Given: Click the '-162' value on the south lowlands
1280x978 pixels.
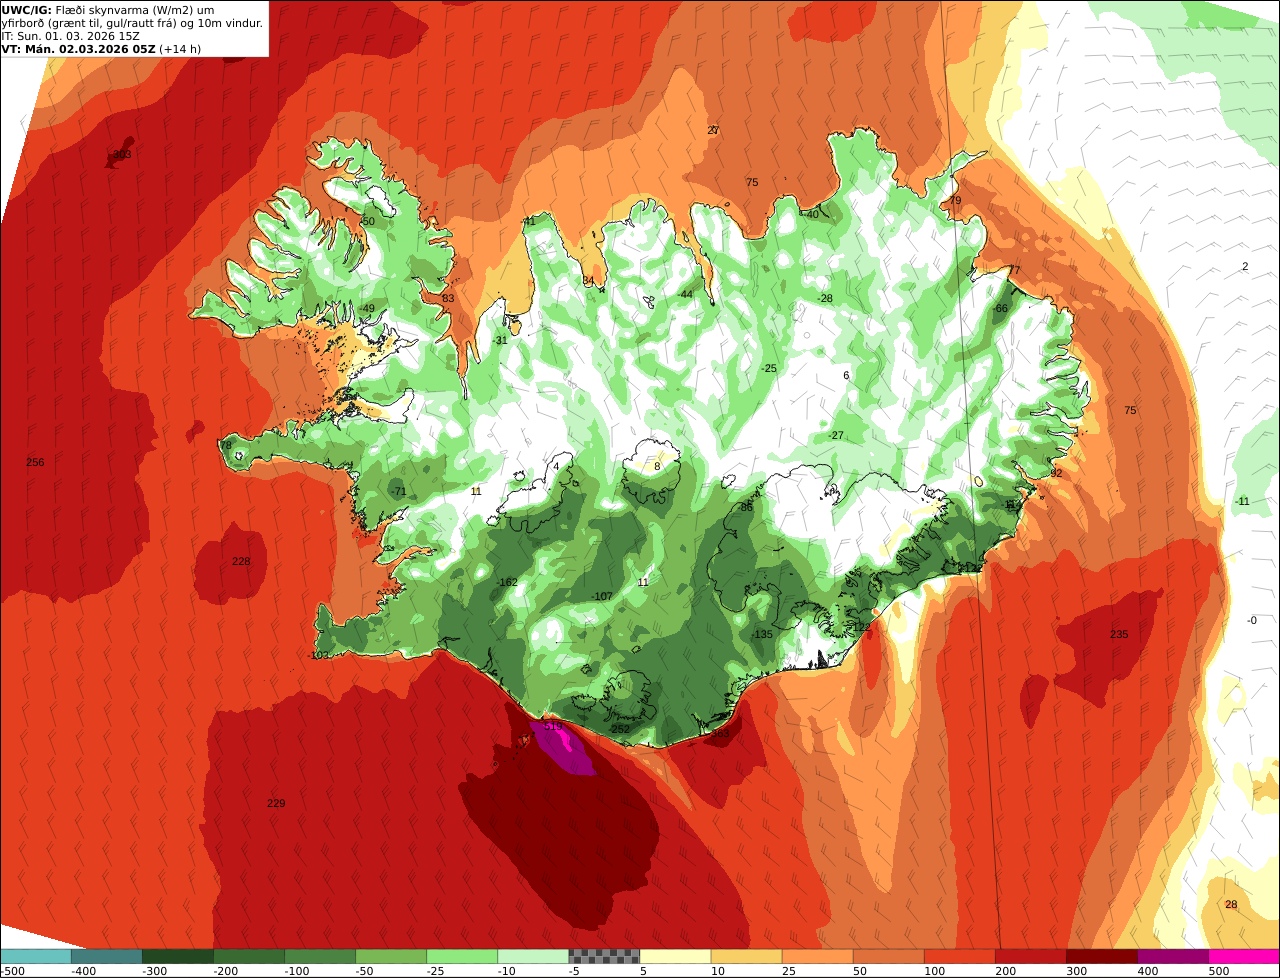Looking at the screenshot, I should 507,582.
